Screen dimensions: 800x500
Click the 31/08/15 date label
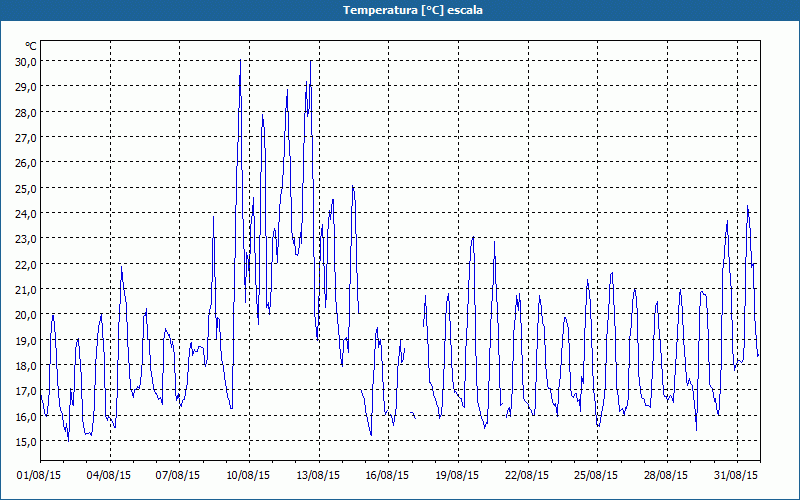[x=736, y=475]
